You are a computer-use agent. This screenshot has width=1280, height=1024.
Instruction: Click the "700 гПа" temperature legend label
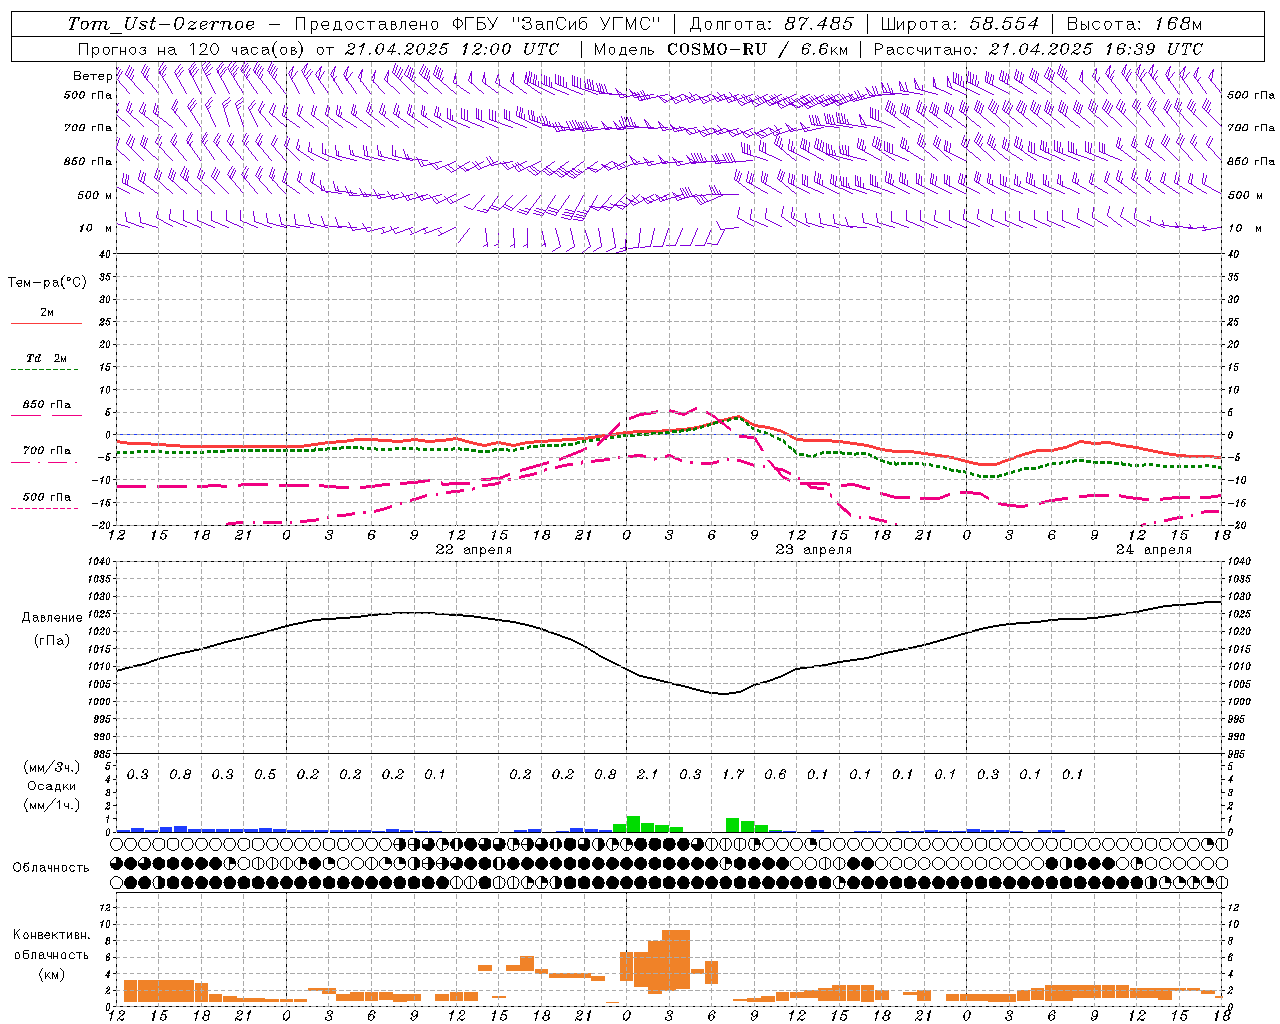(47, 450)
